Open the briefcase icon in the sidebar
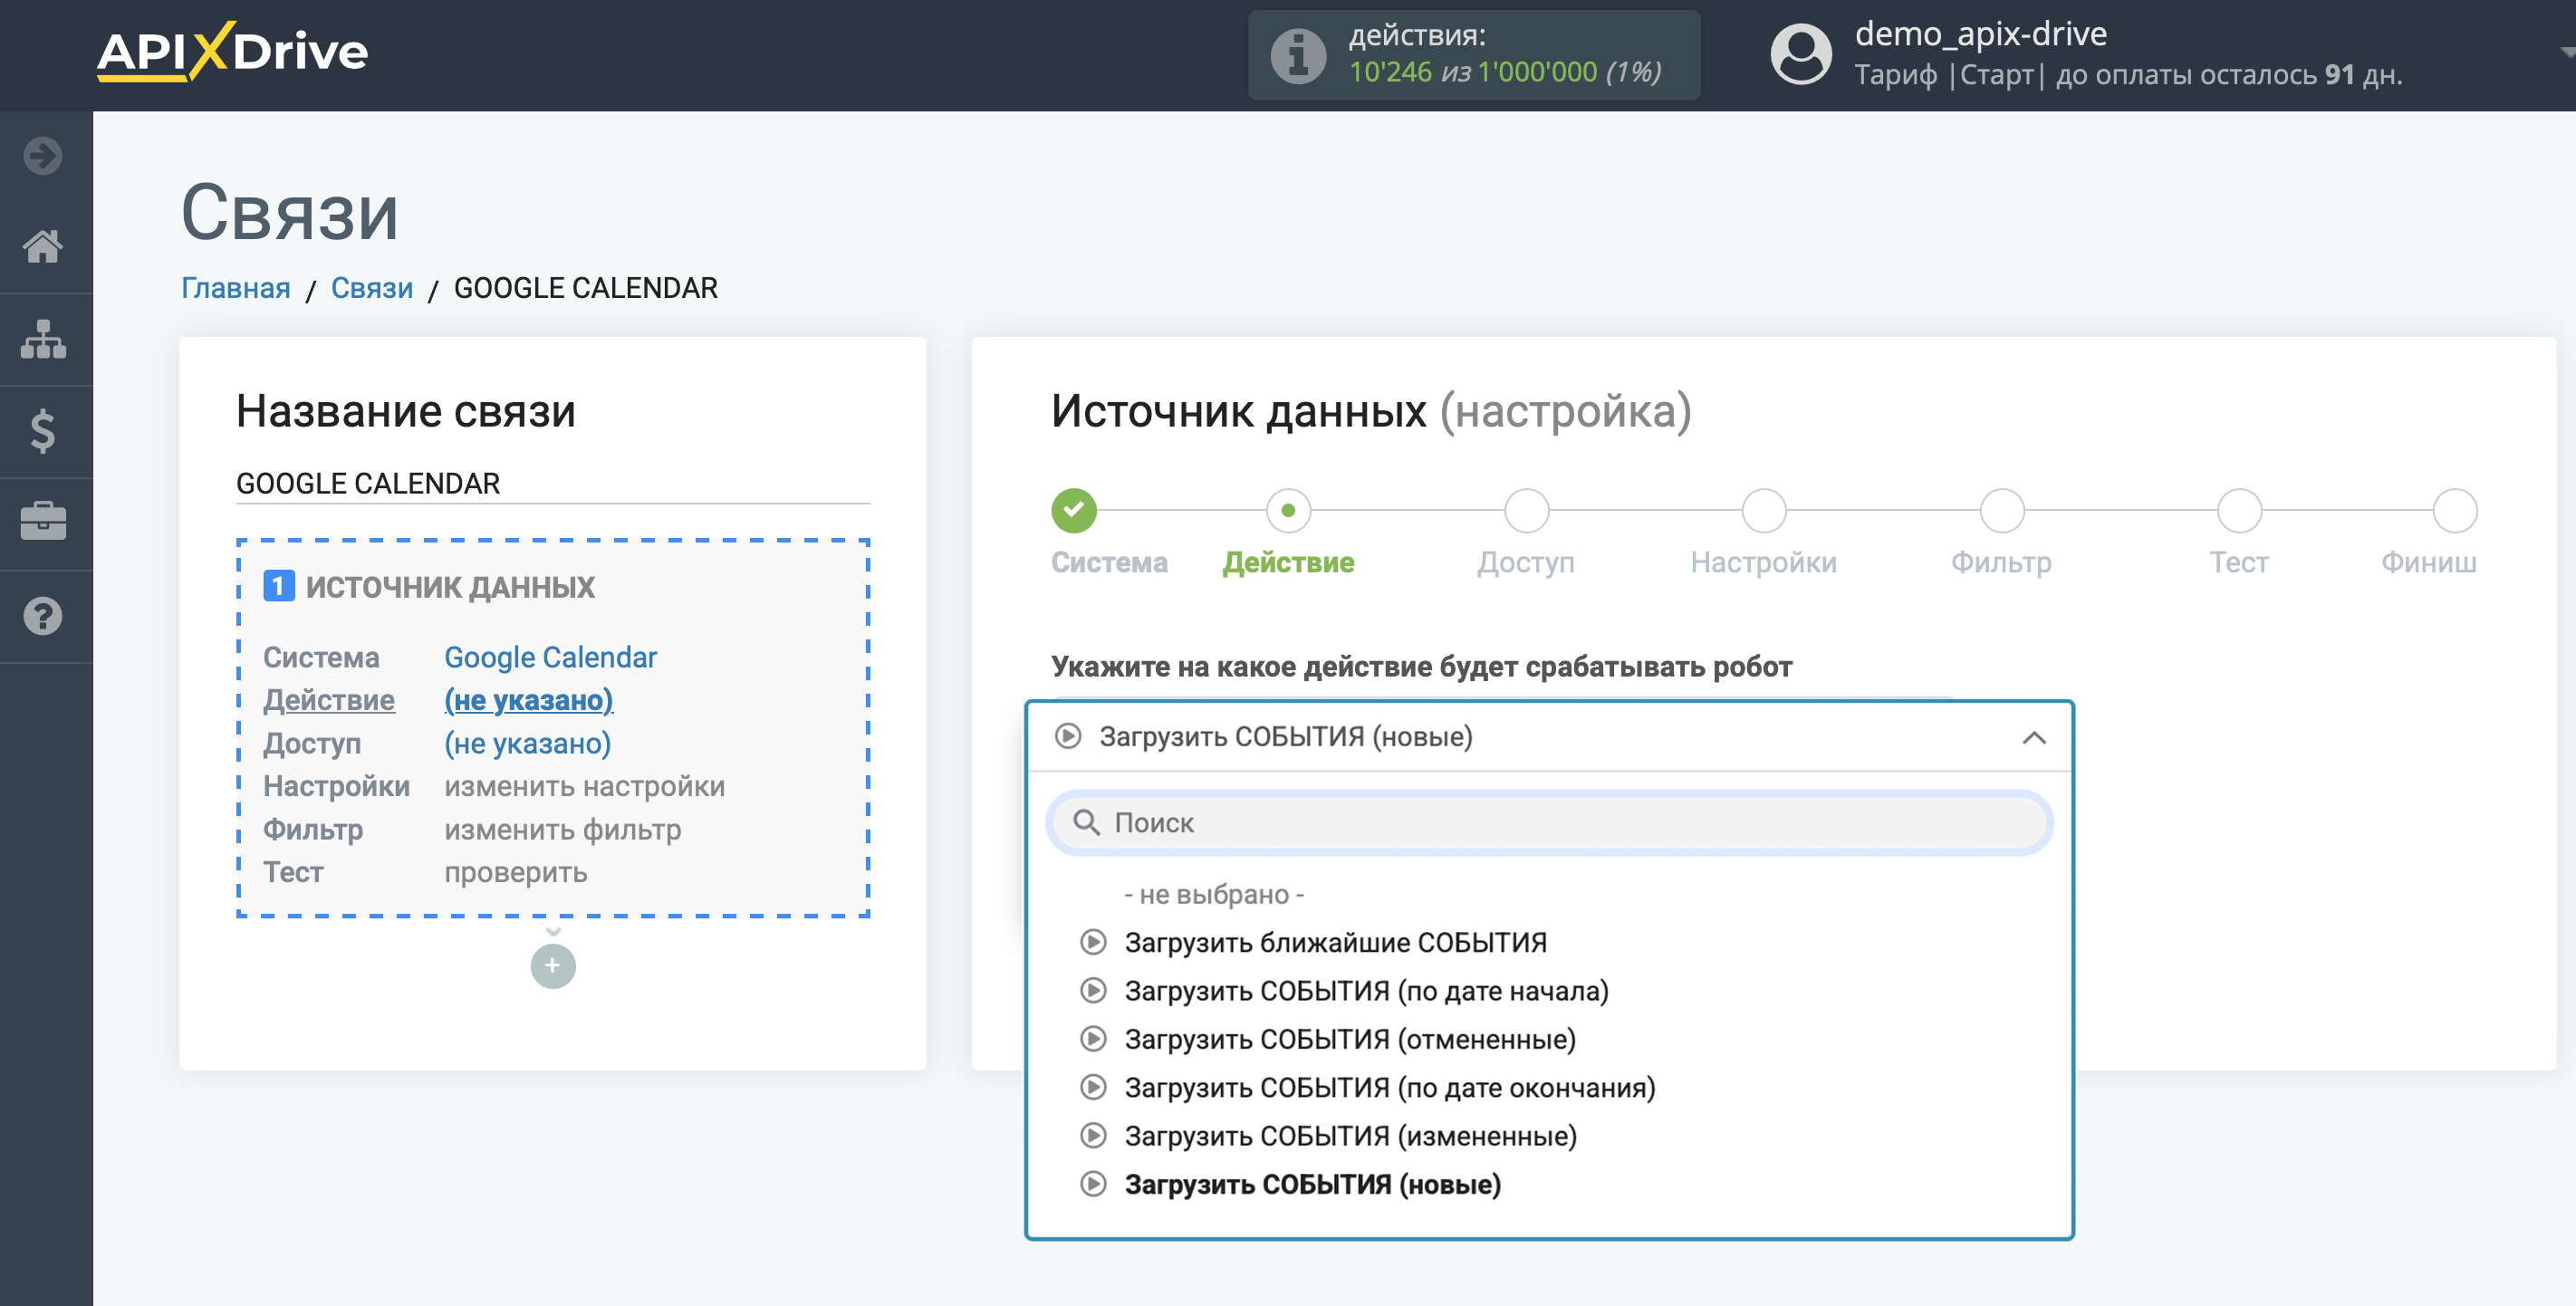 [x=43, y=522]
